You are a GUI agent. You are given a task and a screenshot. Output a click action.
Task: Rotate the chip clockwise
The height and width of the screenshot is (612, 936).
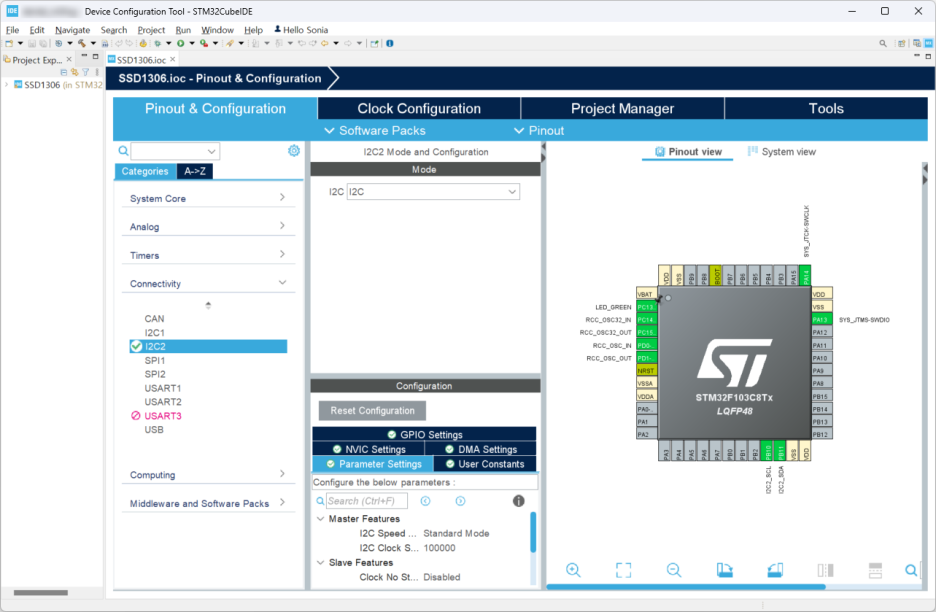point(725,570)
